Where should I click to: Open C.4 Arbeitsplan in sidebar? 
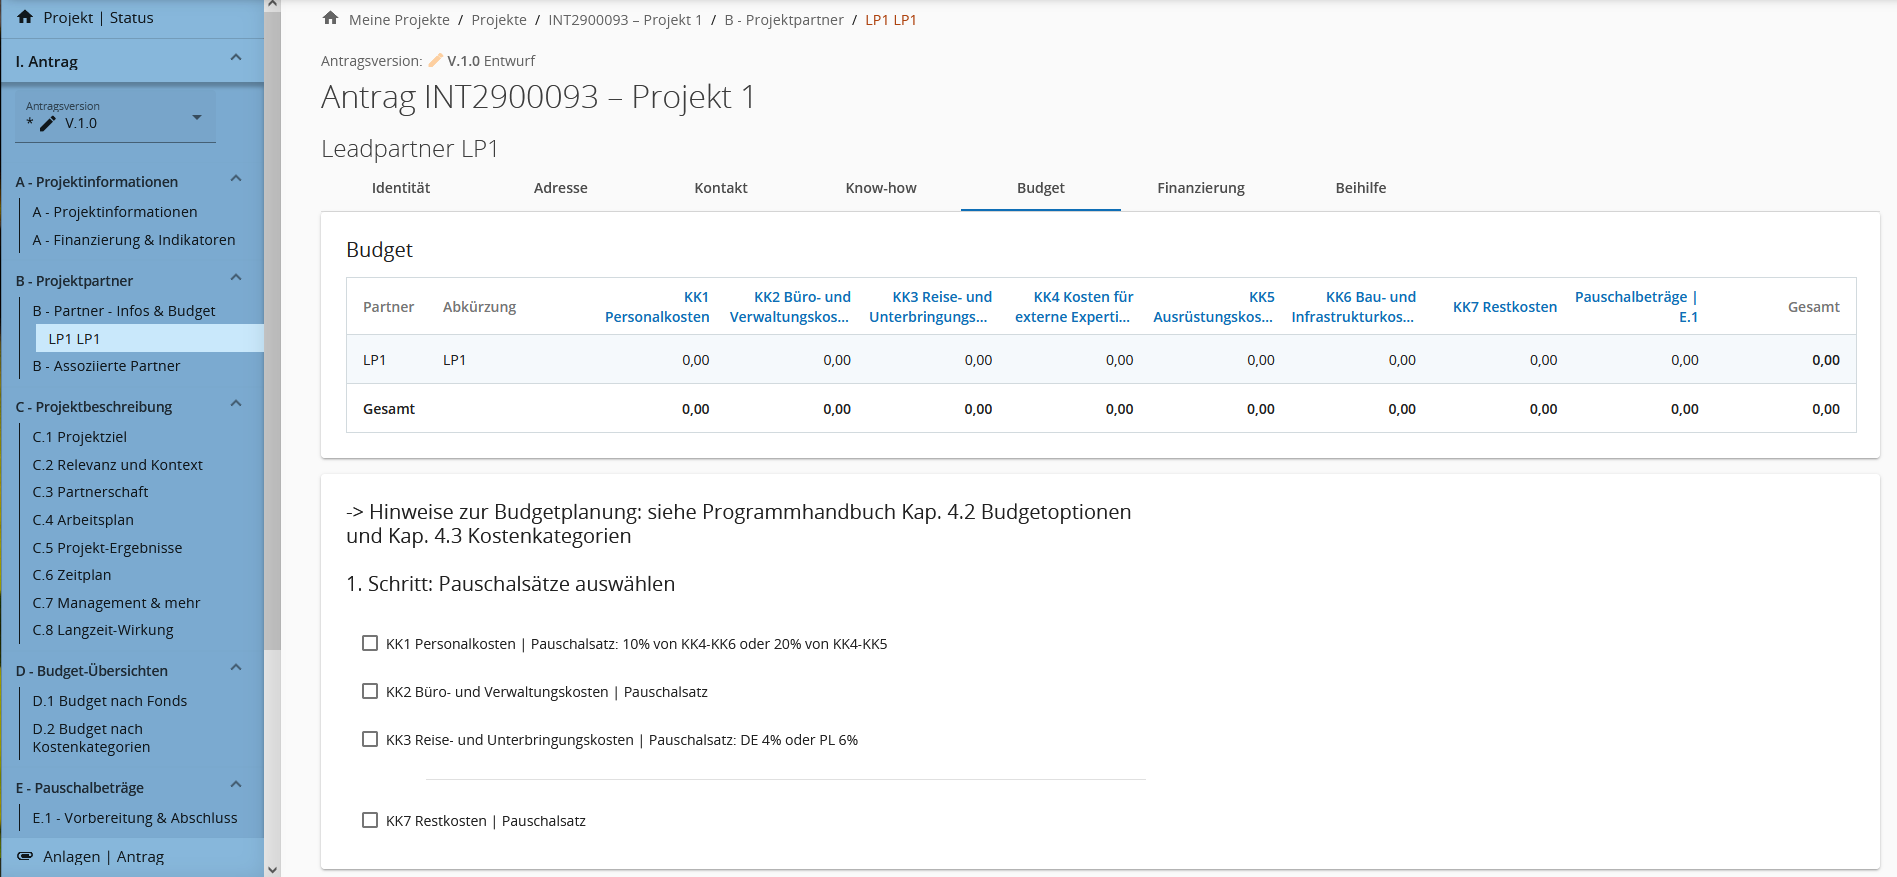(x=83, y=520)
